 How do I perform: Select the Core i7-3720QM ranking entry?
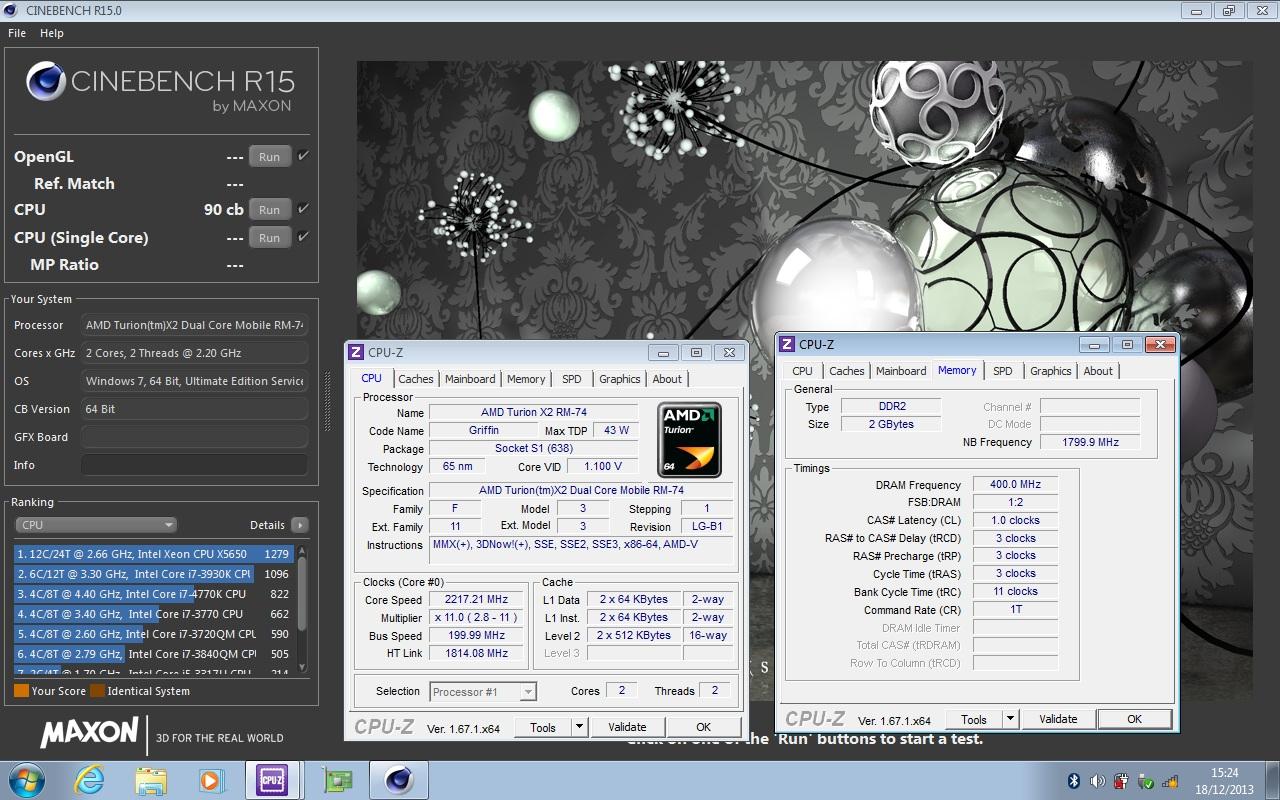pyautogui.click(x=154, y=634)
